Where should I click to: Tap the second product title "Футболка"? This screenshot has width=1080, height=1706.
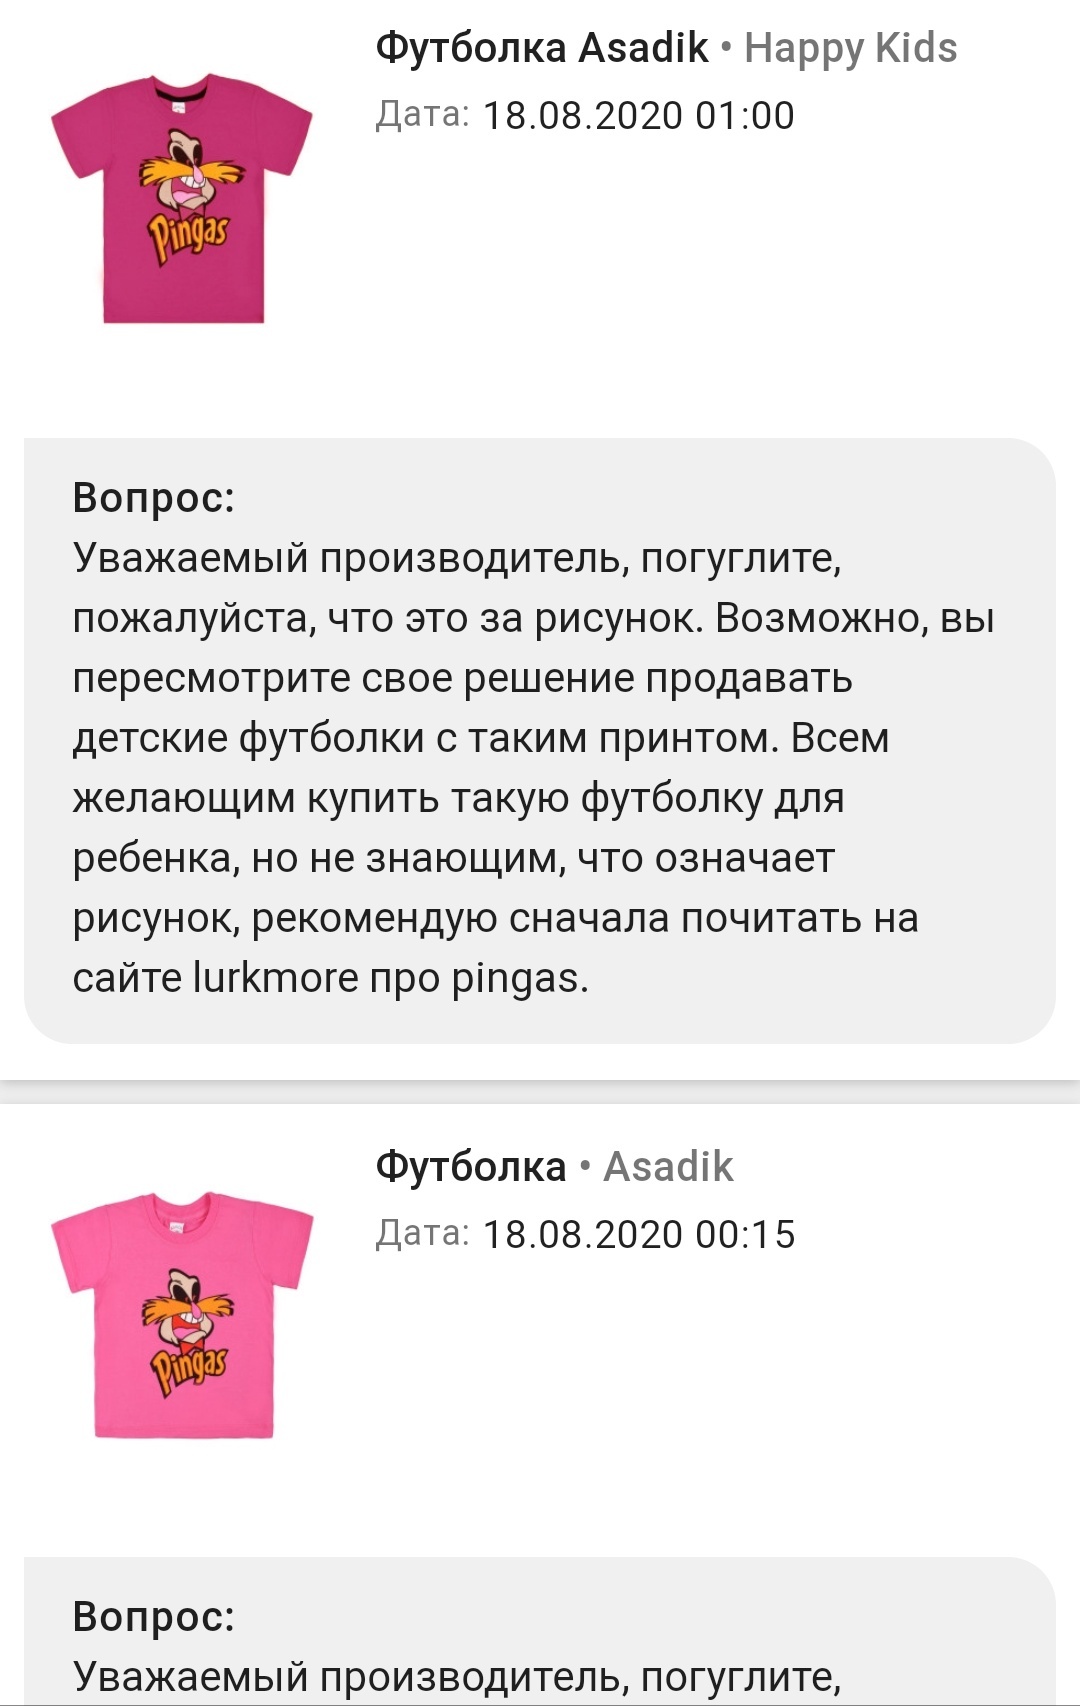point(470,1167)
